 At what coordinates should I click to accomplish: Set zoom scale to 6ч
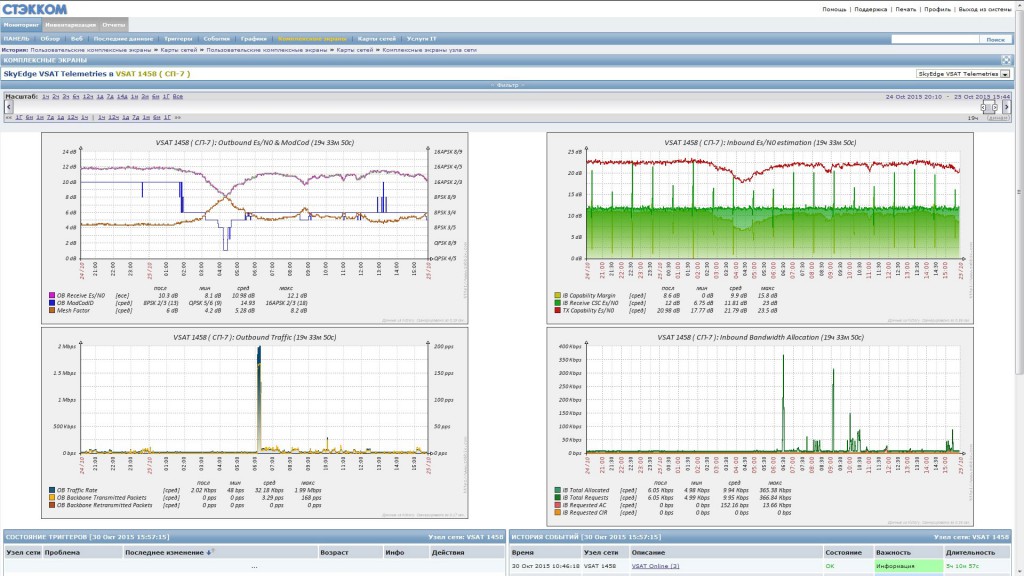click(76, 97)
